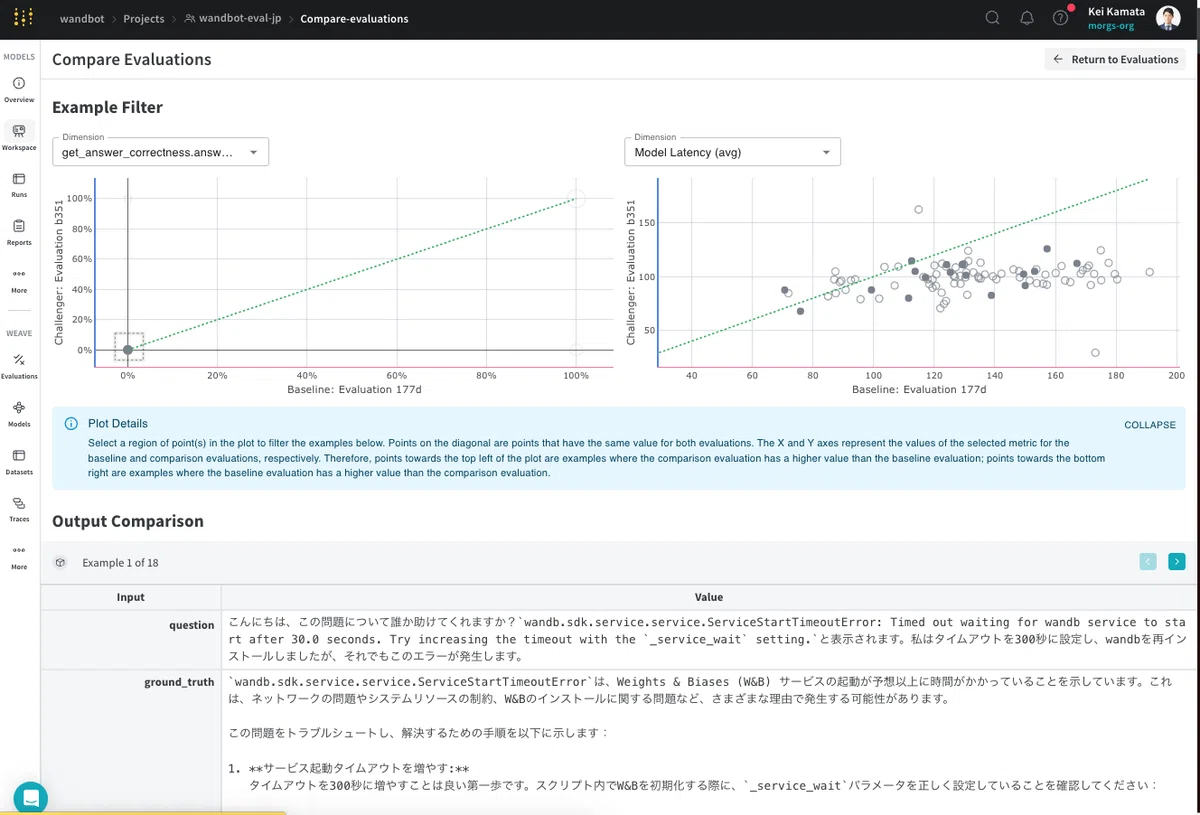Go to the next example arrow
Viewport: 1200px width, 815px height.
click(1176, 562)
